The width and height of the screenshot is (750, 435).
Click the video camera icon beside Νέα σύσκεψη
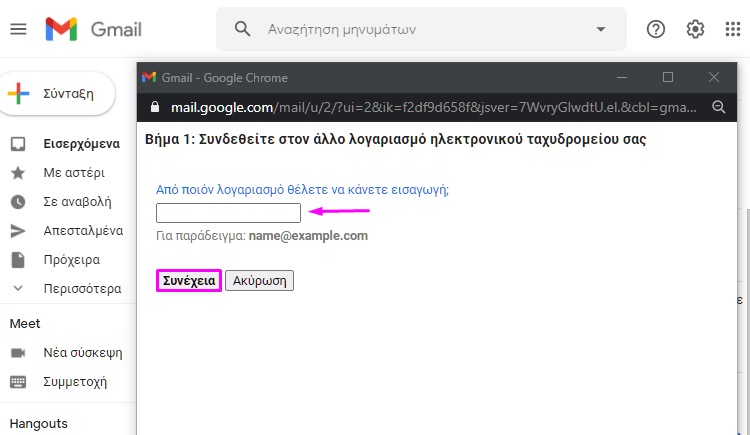pyautogui.click(x=18, y=353)
